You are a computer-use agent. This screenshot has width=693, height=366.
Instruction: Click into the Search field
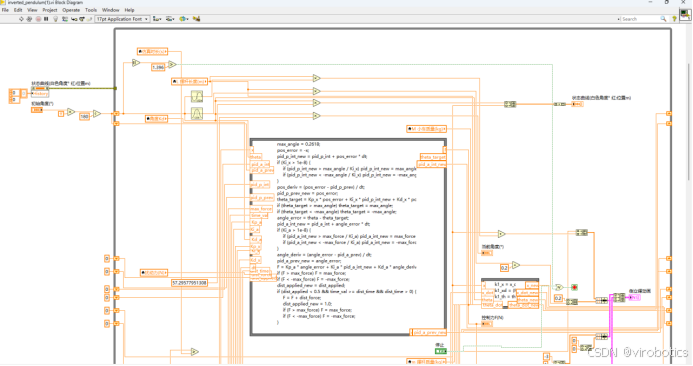[640, 19]
